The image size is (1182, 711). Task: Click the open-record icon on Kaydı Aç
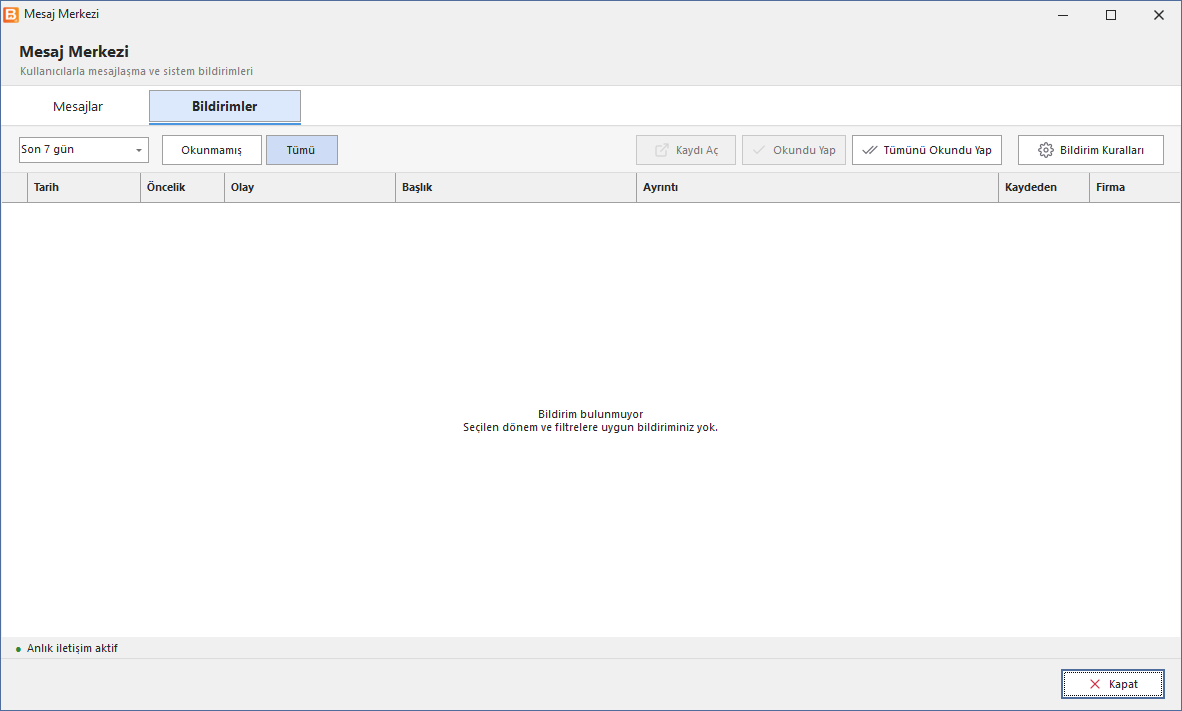point(661,150)
